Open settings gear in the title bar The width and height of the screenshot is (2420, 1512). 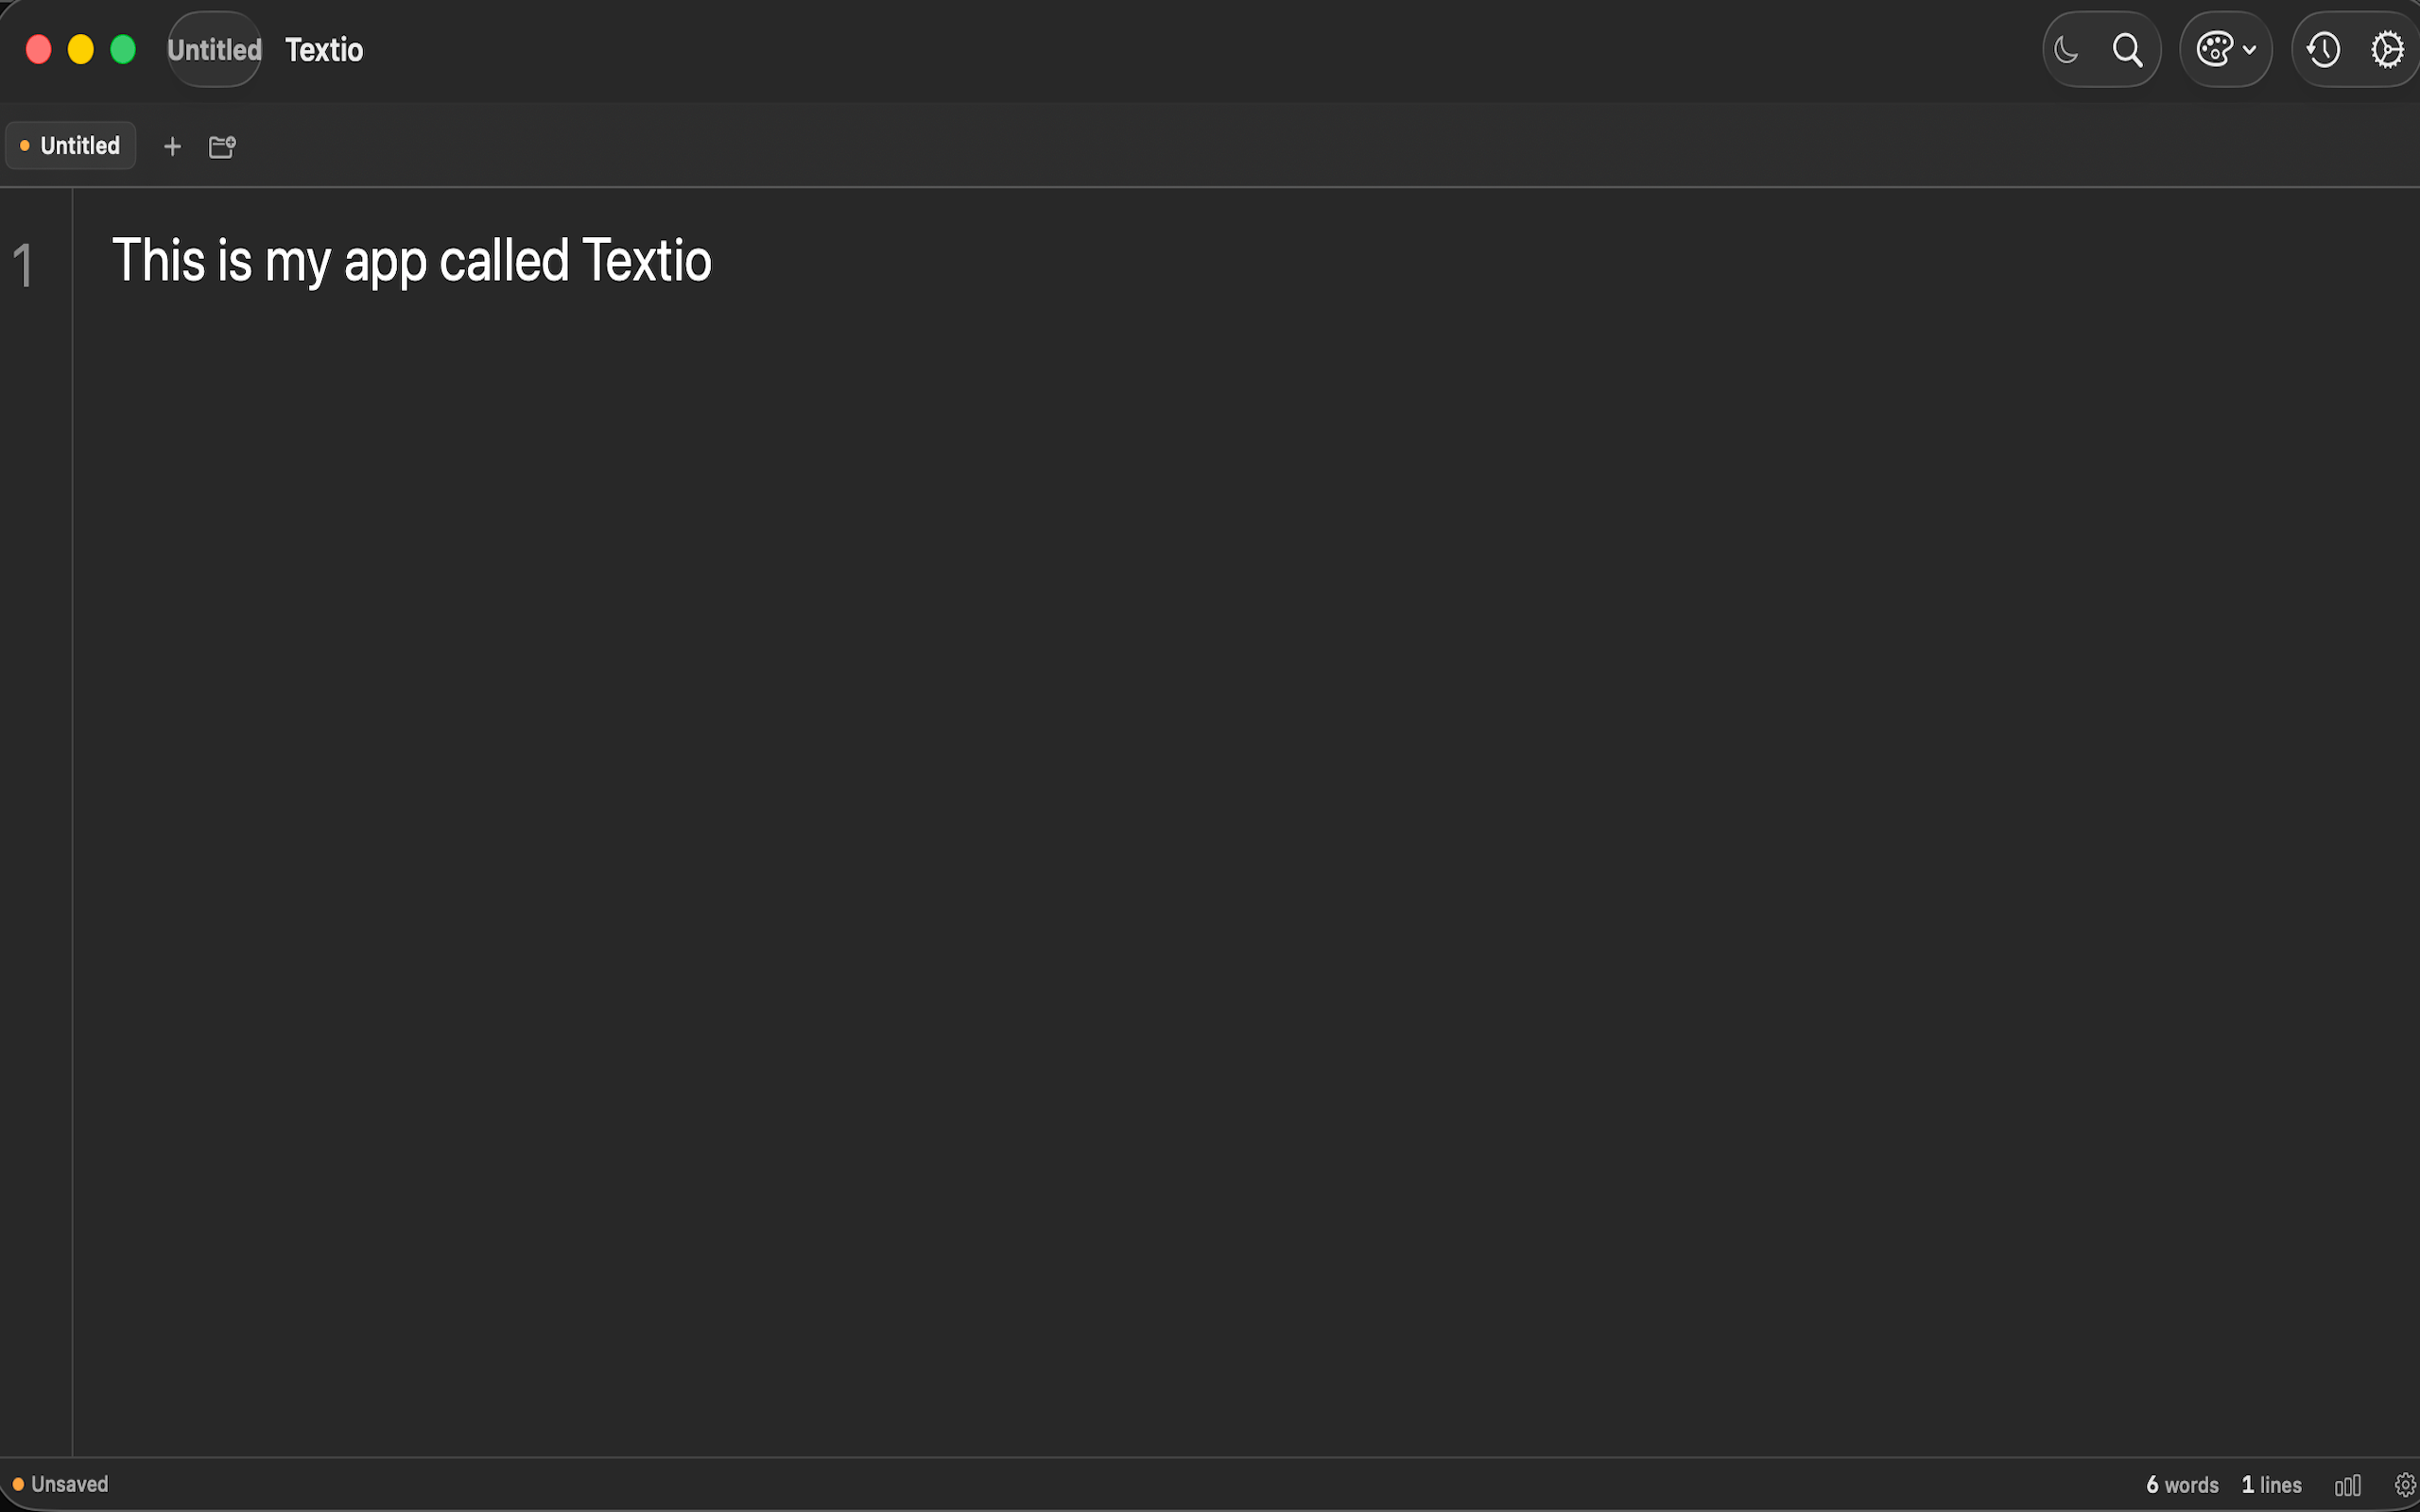(x=2387, y=49)
